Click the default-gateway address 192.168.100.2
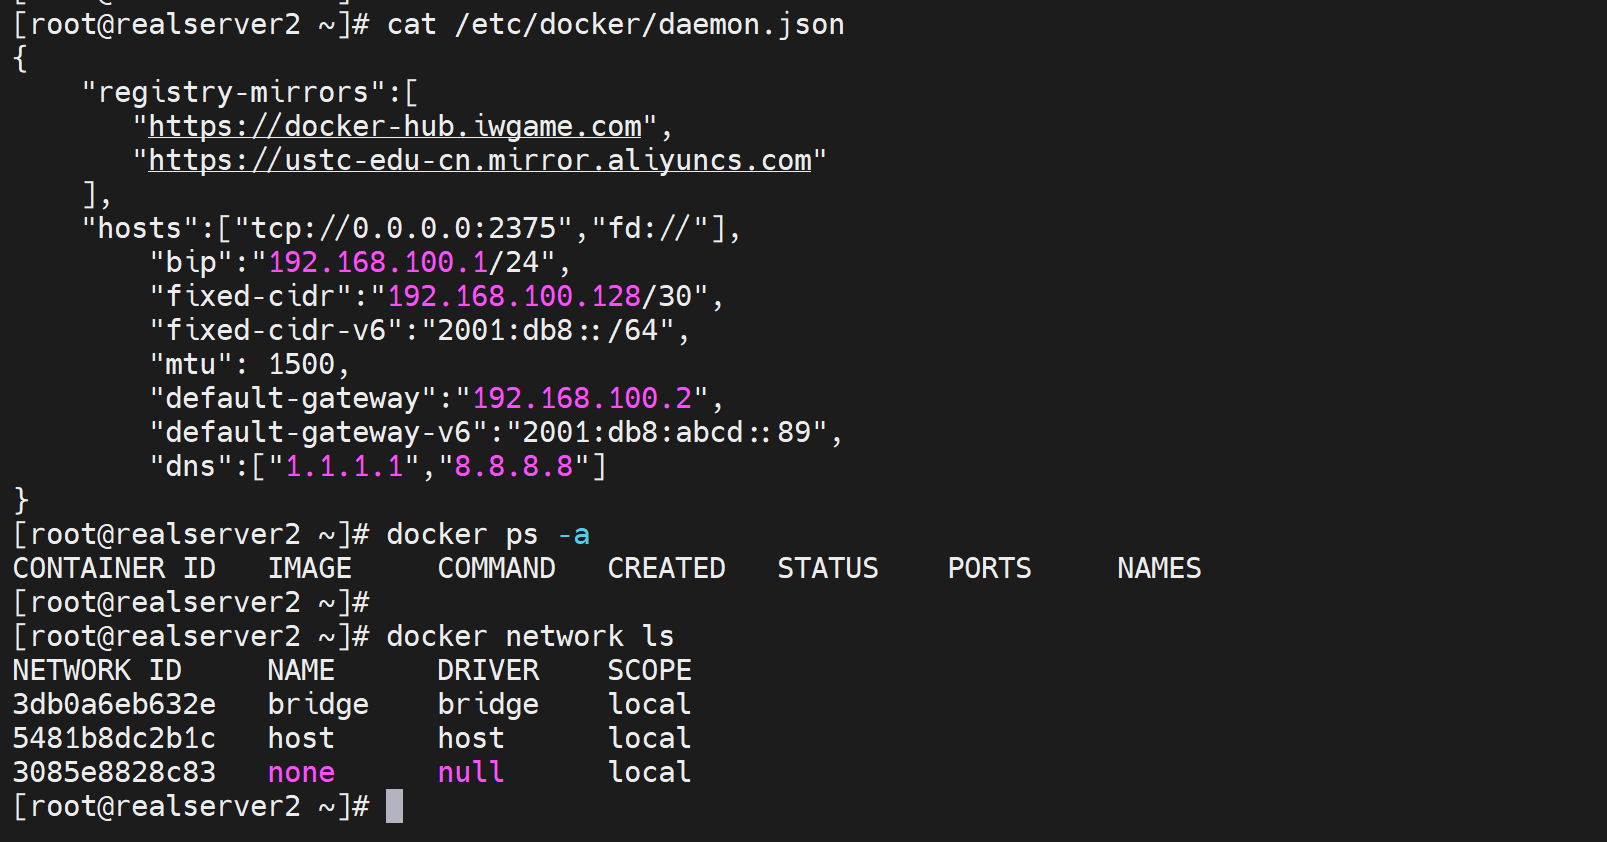Screen dimensions: 1607x842 582,399
